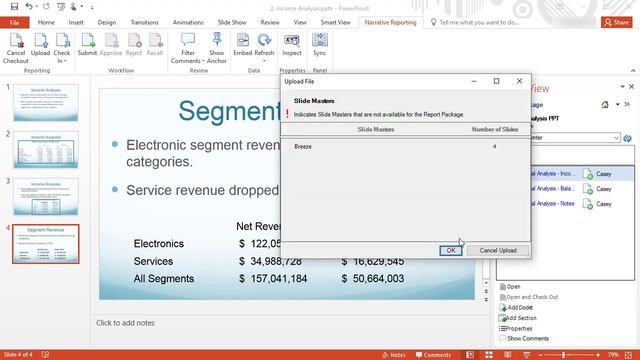Click OK in the Upload File dialog
The width and height of the screenshot is (640, 360).
pyautogui.click(x=451, y=251)
